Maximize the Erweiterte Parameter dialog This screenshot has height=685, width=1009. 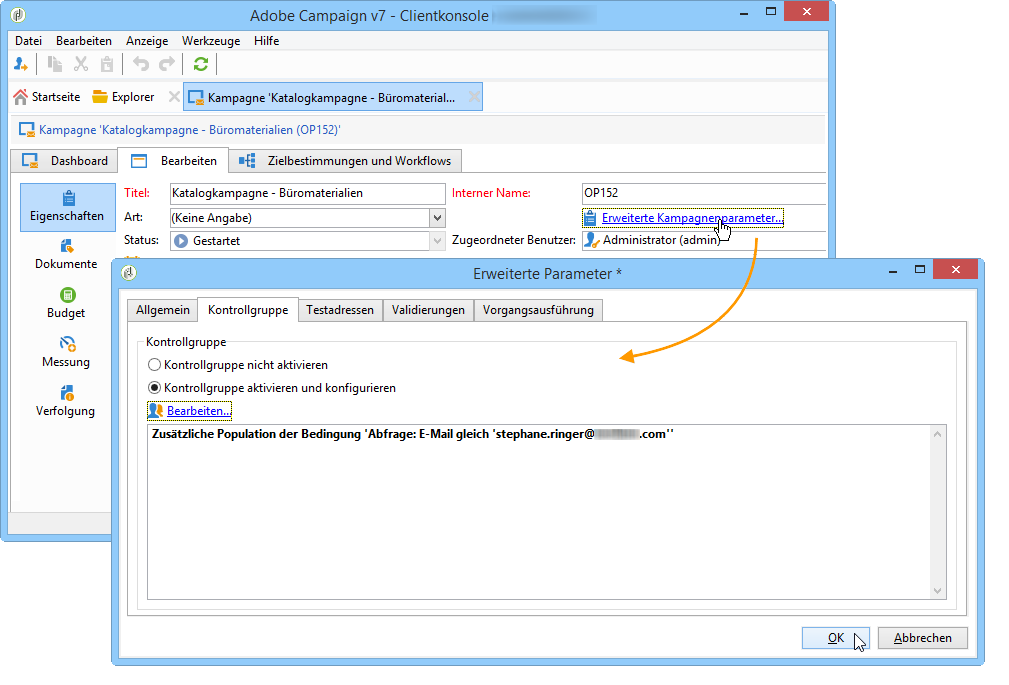(920, 270)
